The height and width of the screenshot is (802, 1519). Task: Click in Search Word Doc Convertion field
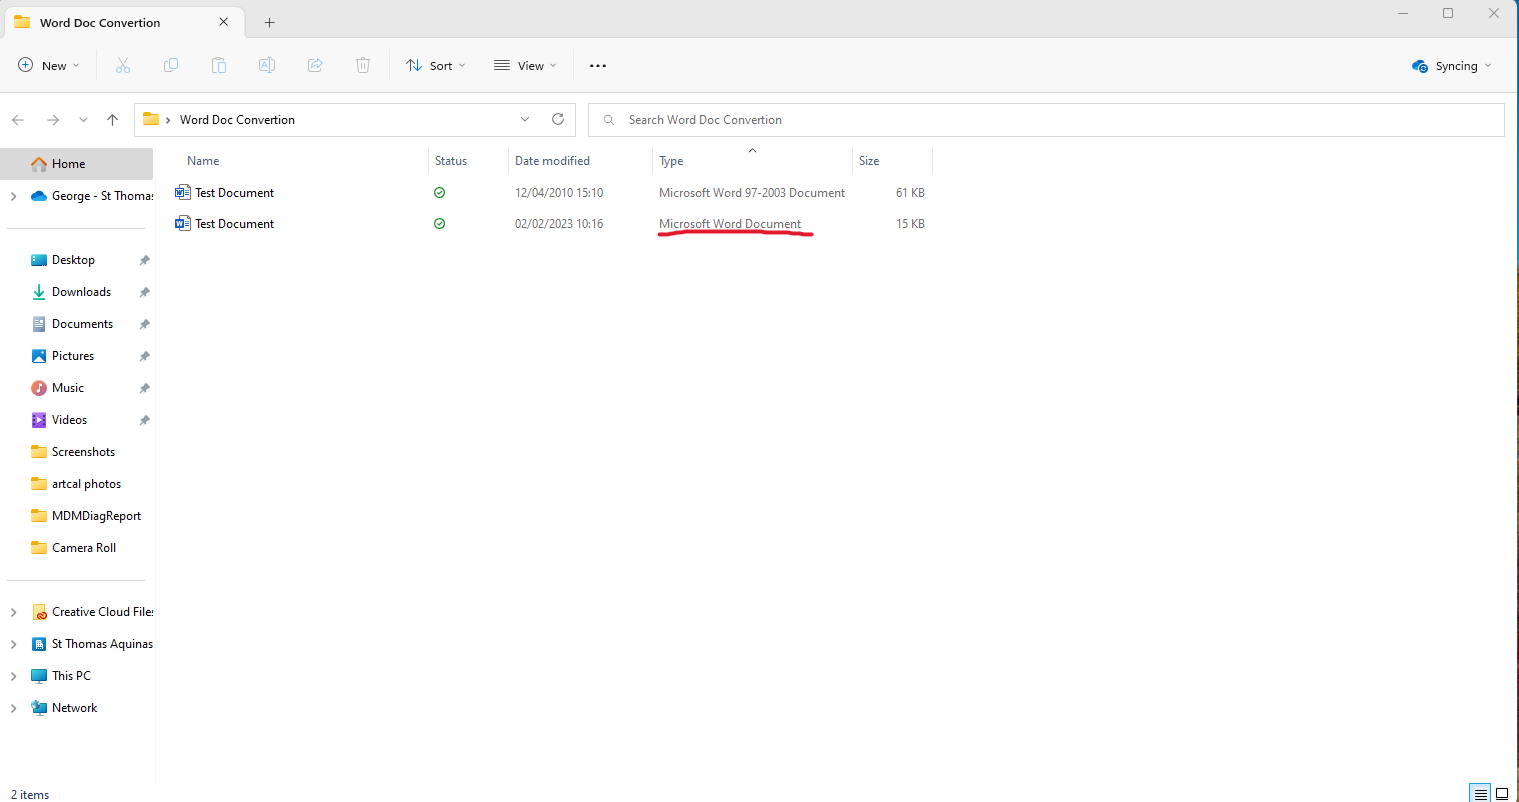1046,120
